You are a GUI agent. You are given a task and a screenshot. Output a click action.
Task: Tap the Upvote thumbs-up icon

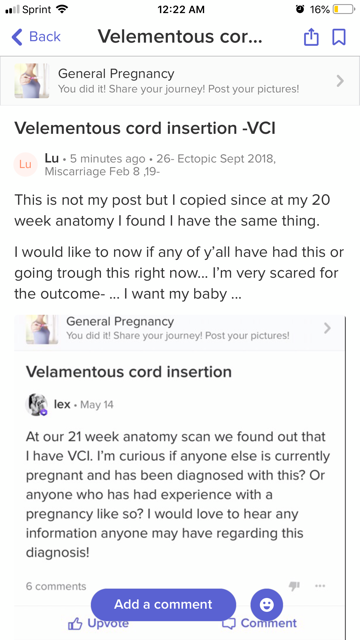(x=75, y=624)
